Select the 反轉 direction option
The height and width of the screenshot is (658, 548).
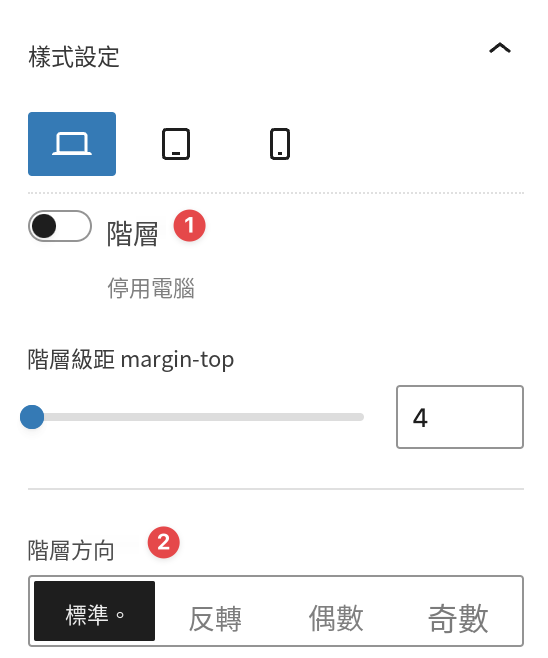click(x=215, y=619)
